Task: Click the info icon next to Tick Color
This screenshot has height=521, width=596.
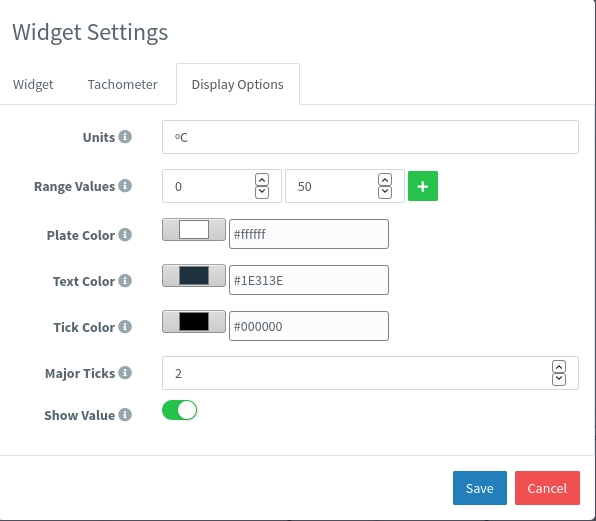Action: (125, 327)
